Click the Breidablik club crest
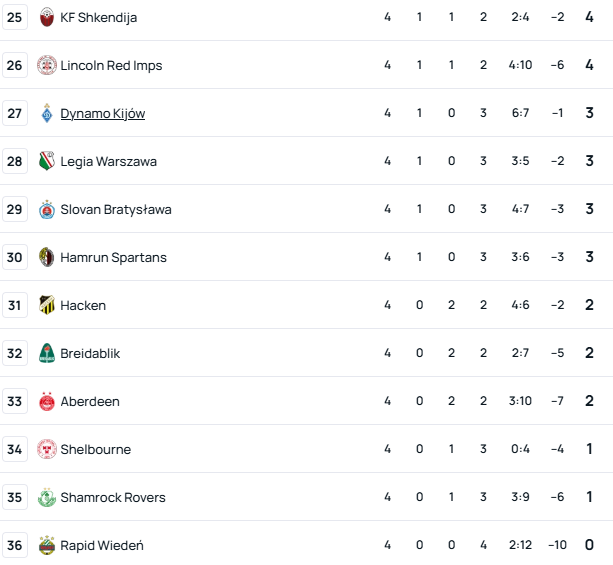Screen dimensions: 613x565 (47, 353)
